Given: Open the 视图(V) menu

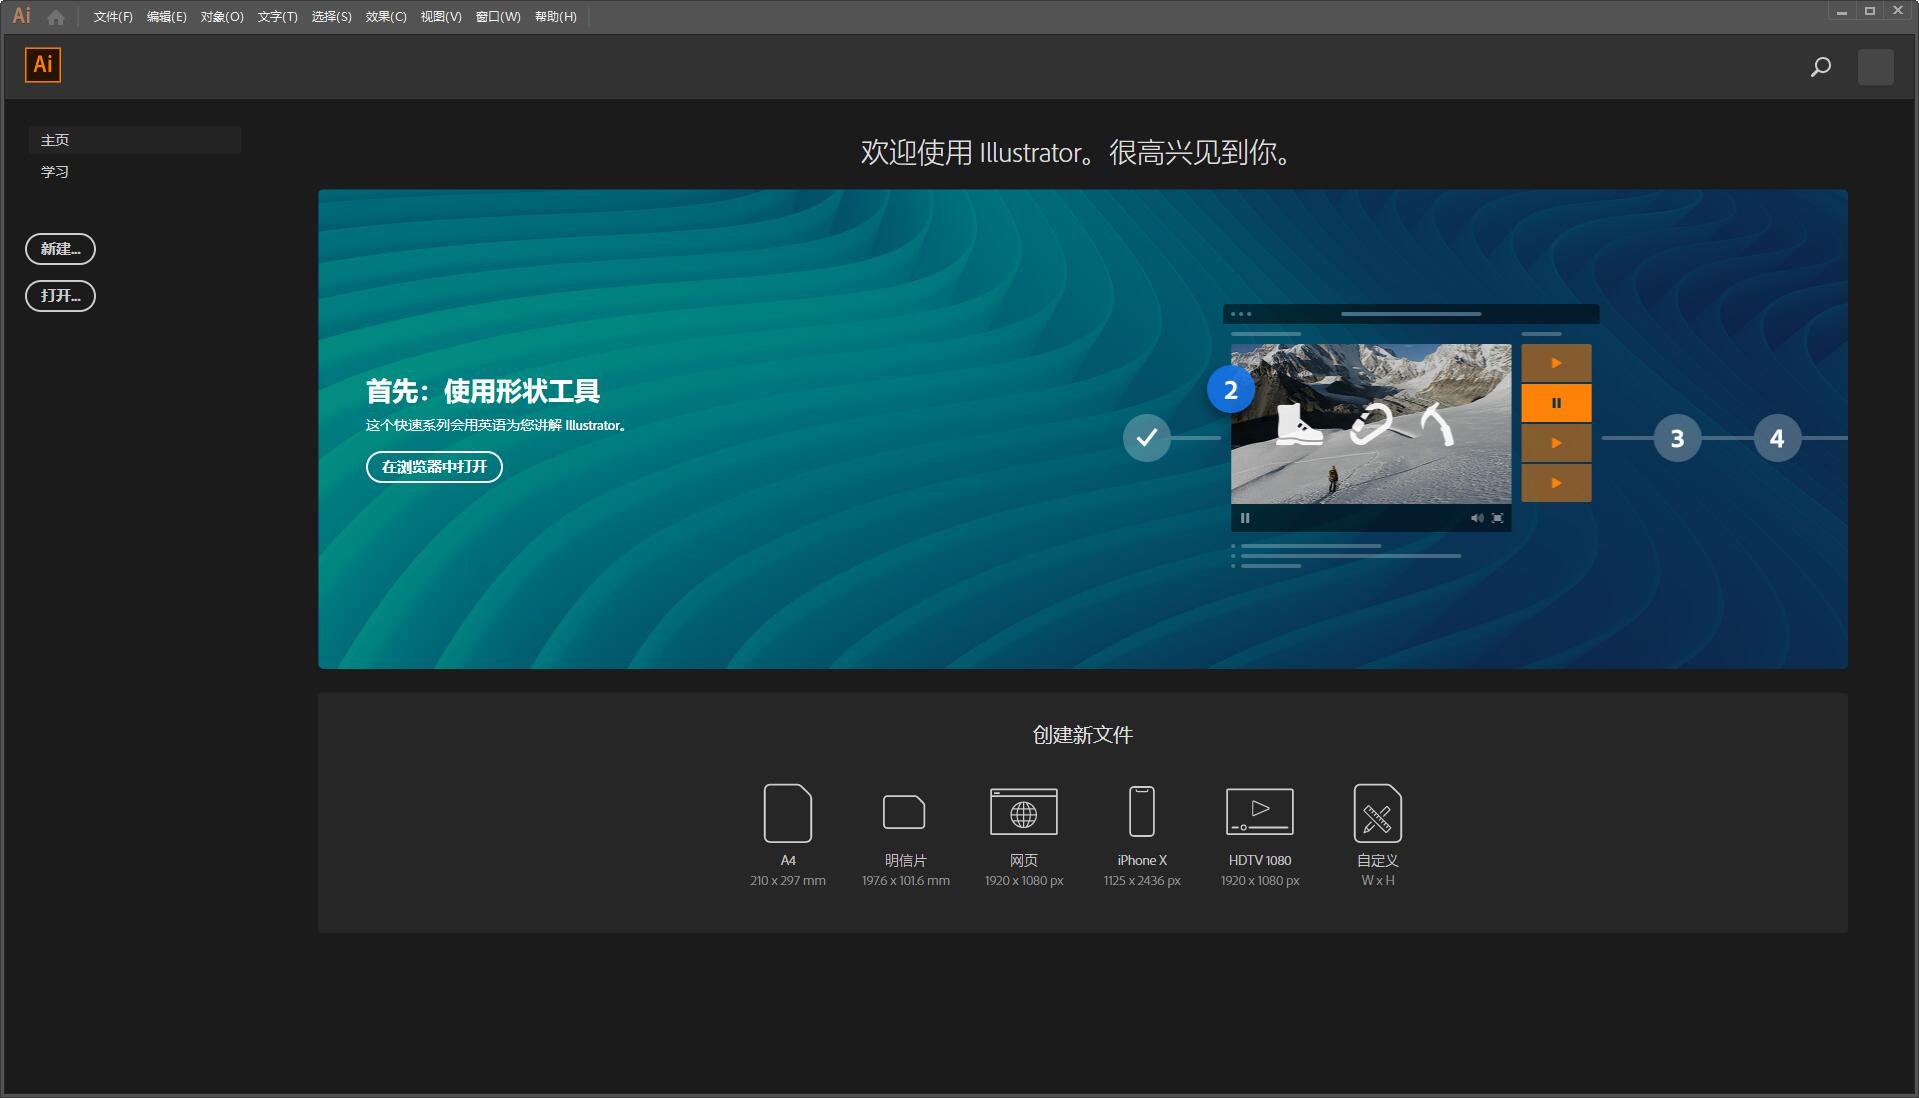Looking at the screenshot, I should pyautogui.click(x=441, y=17).
